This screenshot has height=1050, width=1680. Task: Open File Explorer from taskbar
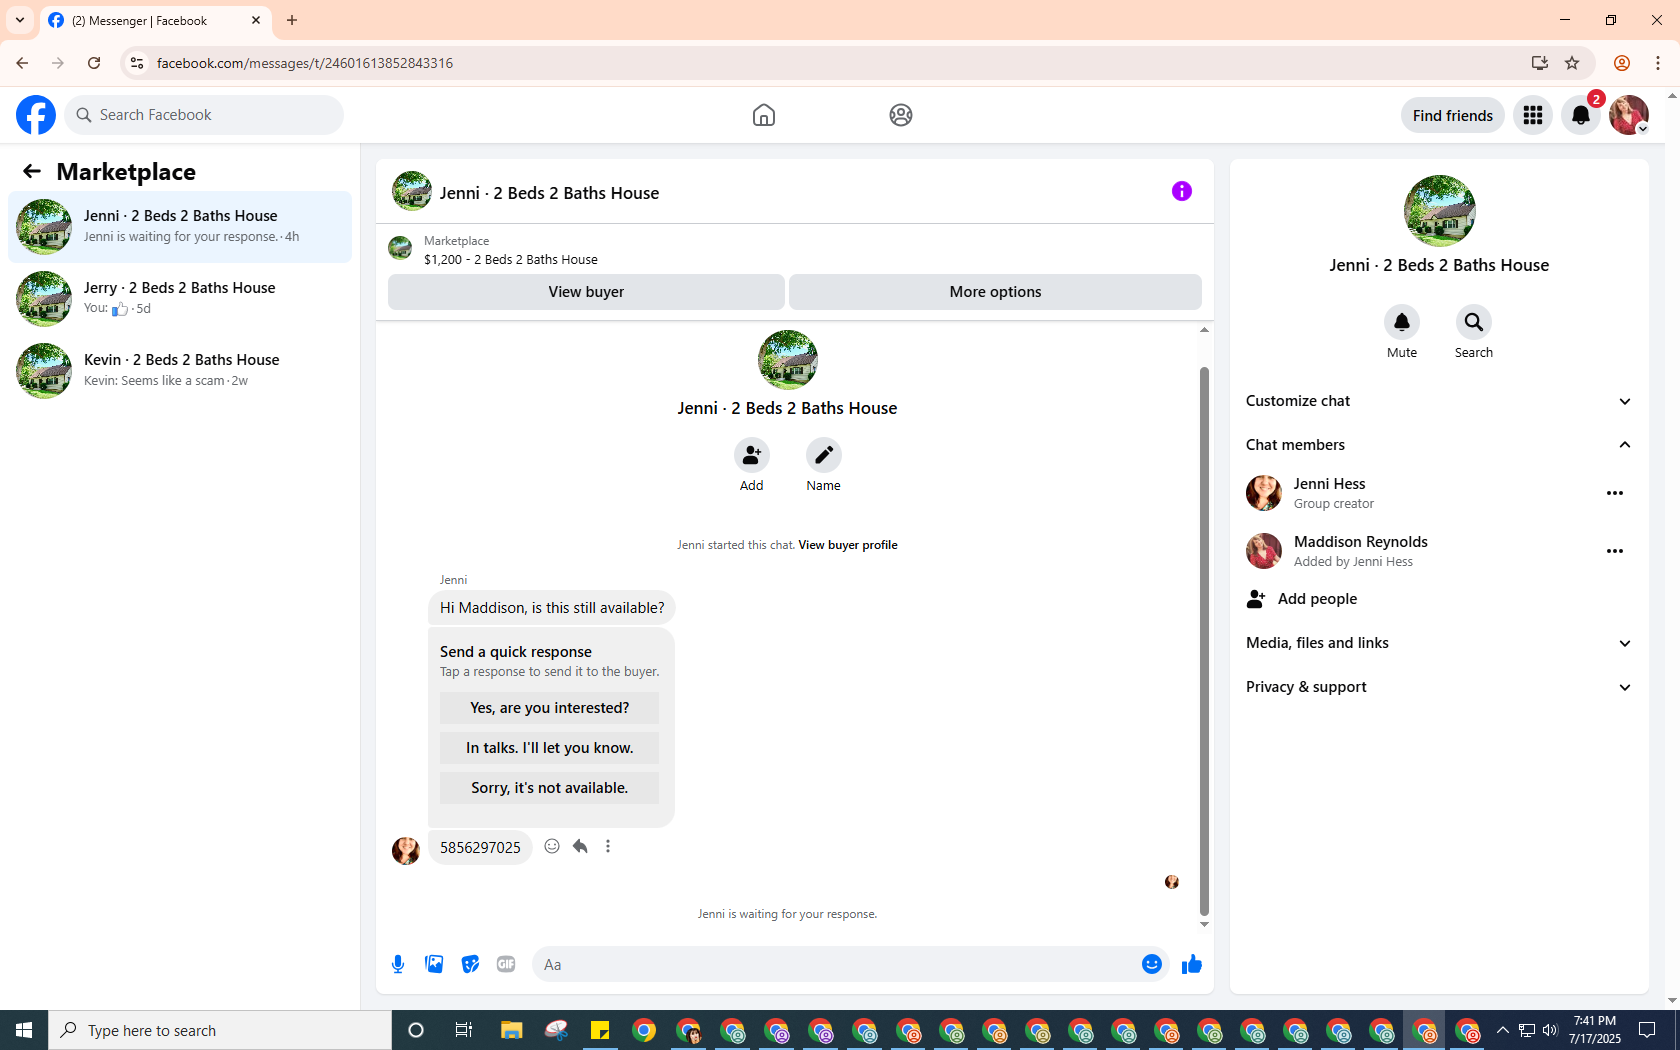(512, 1030)
